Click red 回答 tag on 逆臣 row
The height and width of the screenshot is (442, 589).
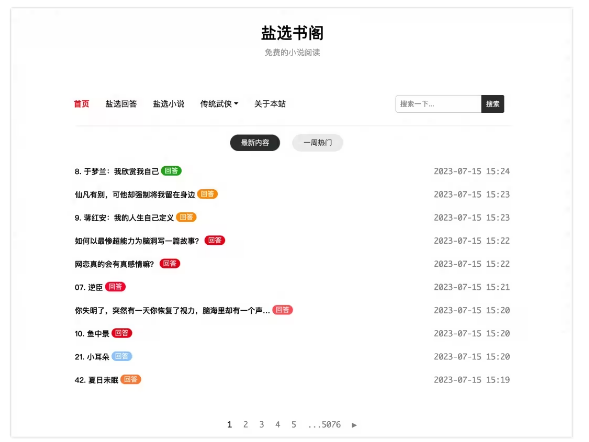pyautogui.click(x=115, y=287)
